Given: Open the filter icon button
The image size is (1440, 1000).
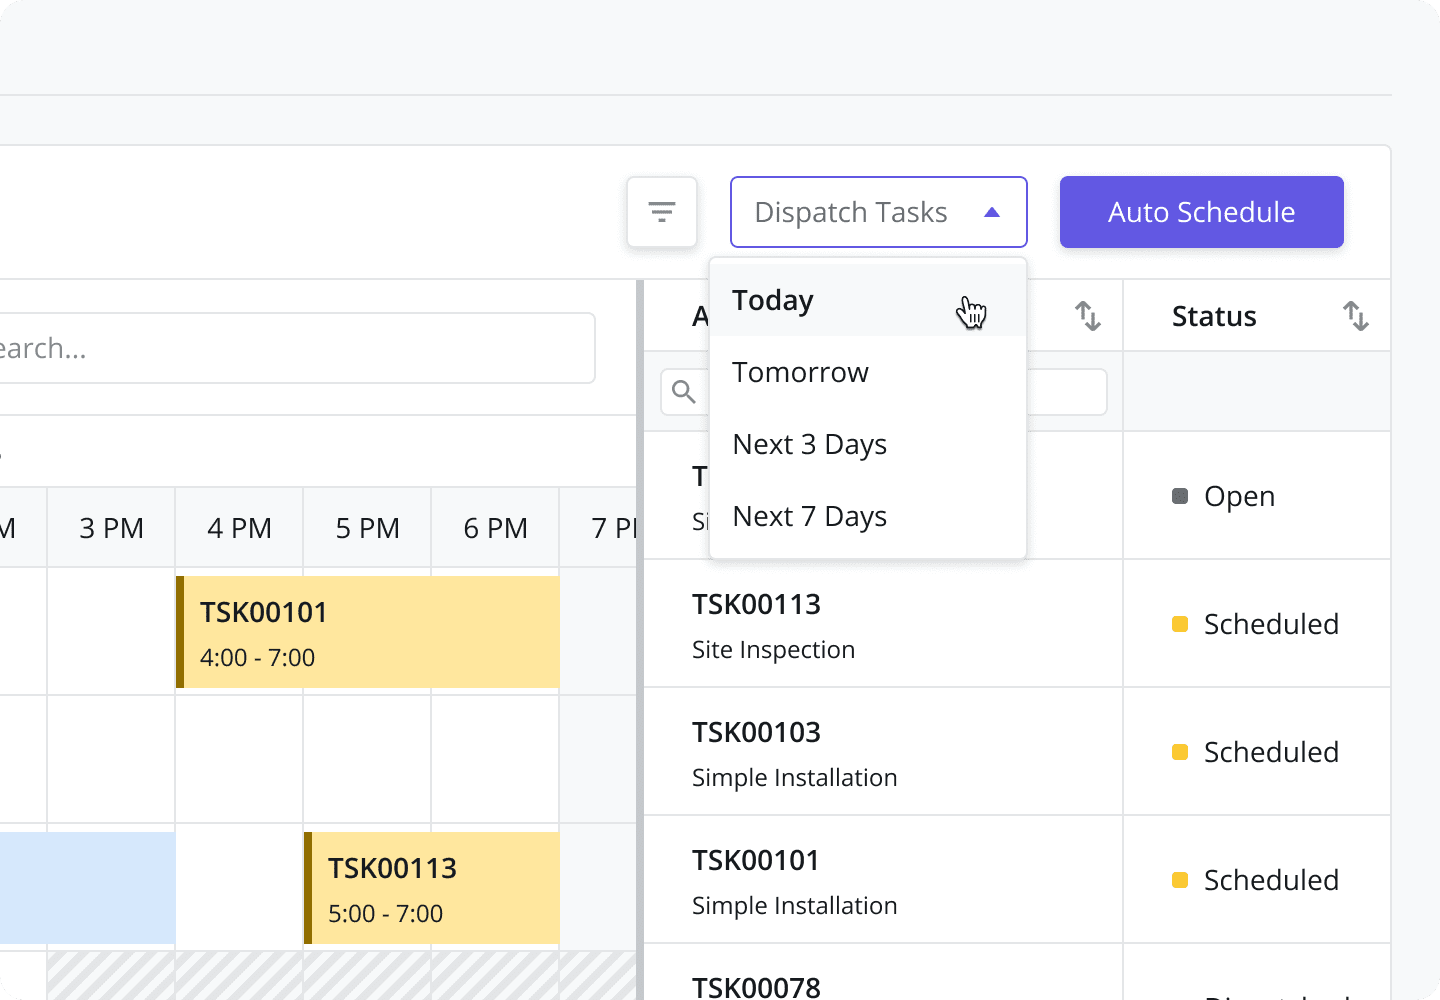Looking at the screenshot, I should pyautogui.click(x=662, y=212).
